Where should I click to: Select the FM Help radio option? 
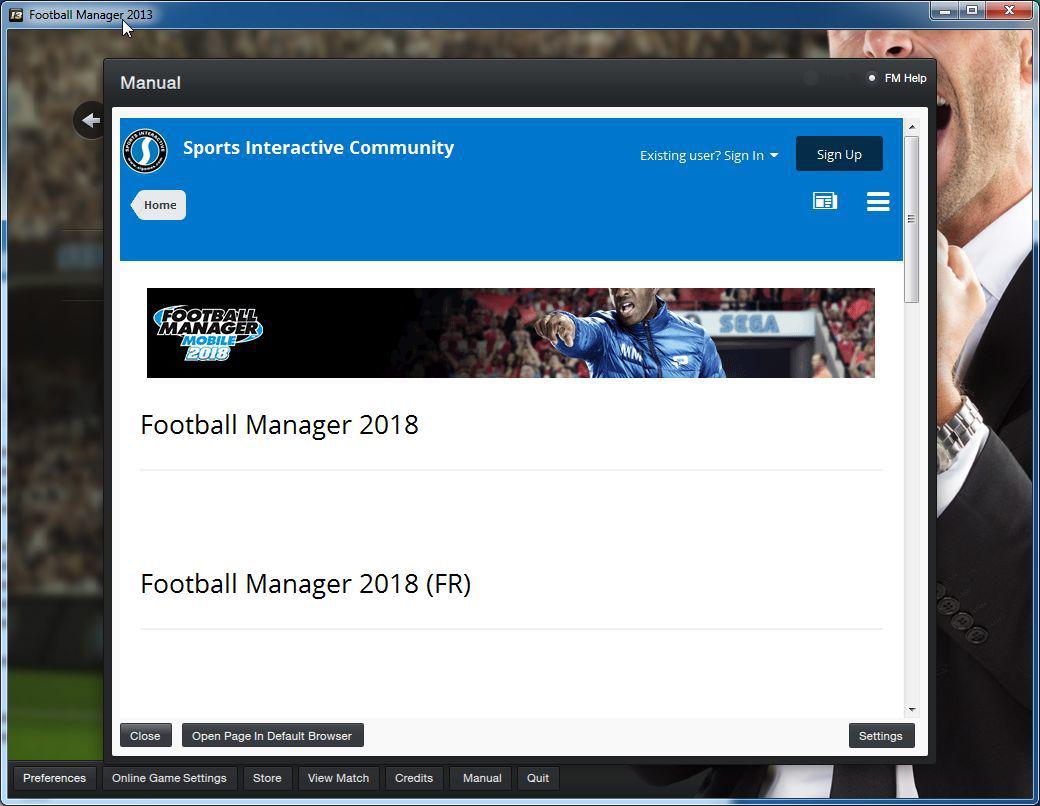pyautogui.click(x=872, y=78)
